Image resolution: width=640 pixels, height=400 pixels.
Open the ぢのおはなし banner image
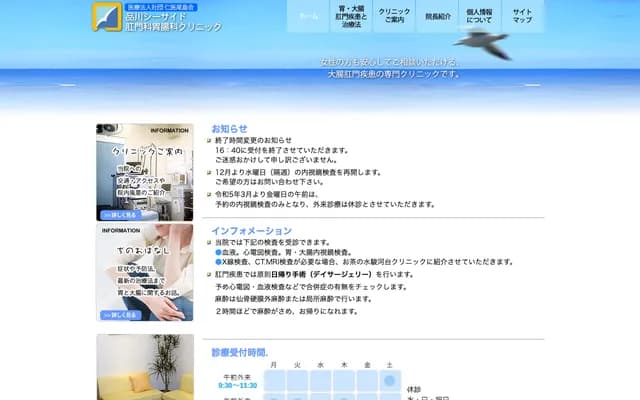point(144,272)
